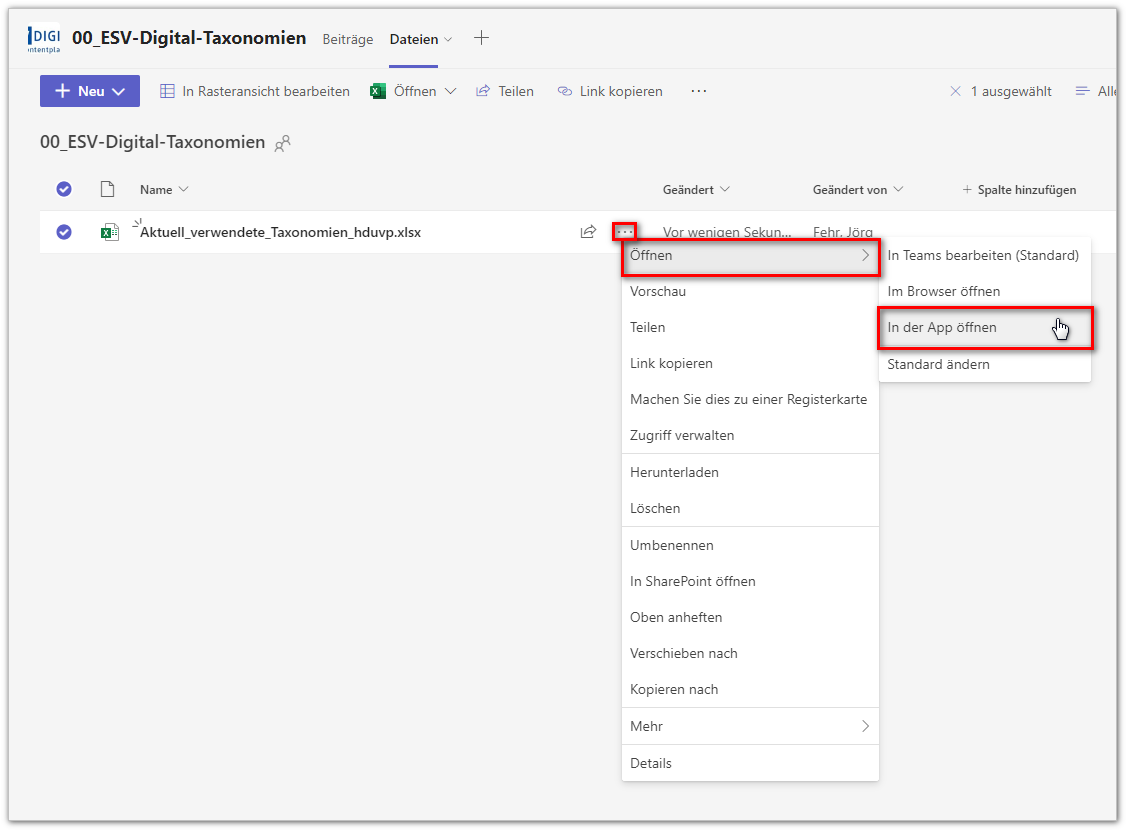
Task: Expand the Öffnen dropdown arrow in toolbar
Action: point(450,91)
